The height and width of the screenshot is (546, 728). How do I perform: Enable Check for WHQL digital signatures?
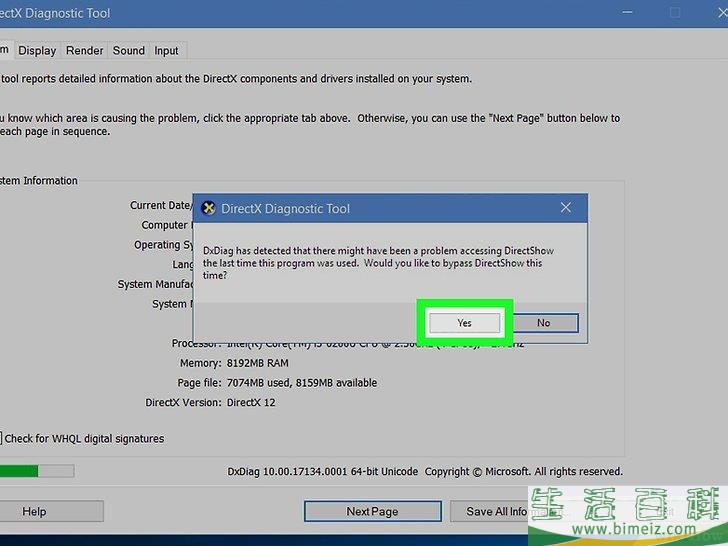(3, 438)
